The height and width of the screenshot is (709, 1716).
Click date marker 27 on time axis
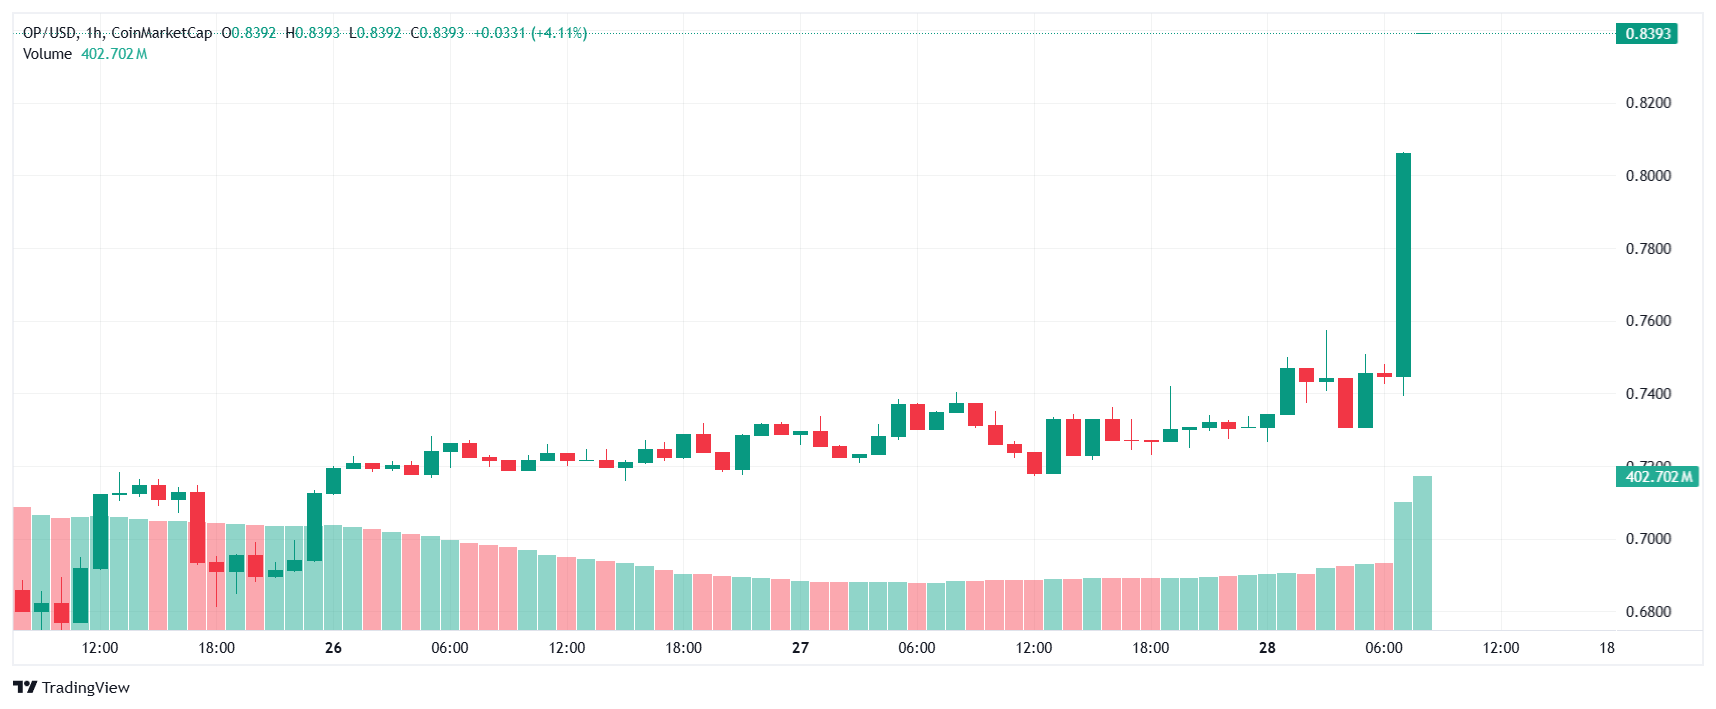pos(800,648)
